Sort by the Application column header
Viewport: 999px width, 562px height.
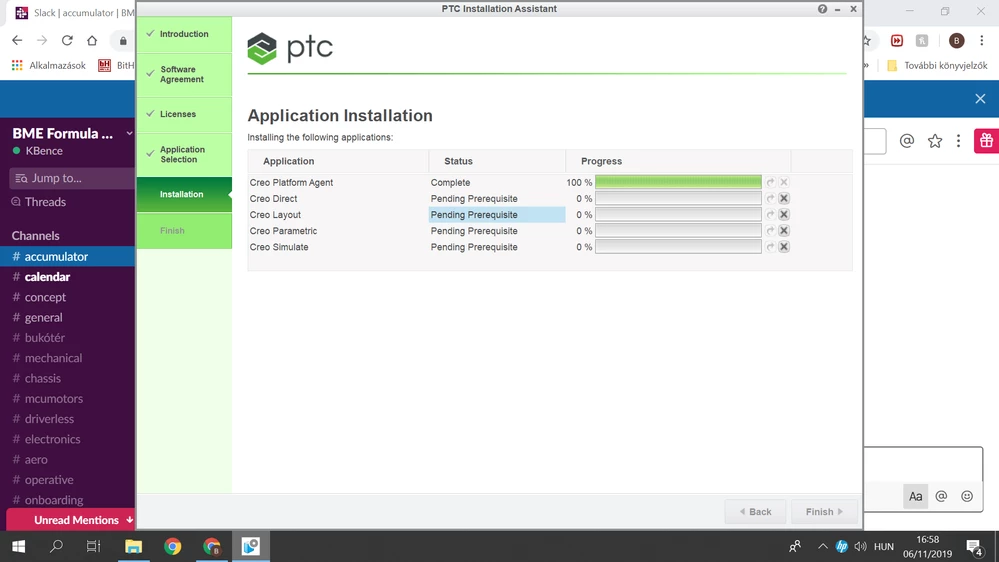[338, 161]
